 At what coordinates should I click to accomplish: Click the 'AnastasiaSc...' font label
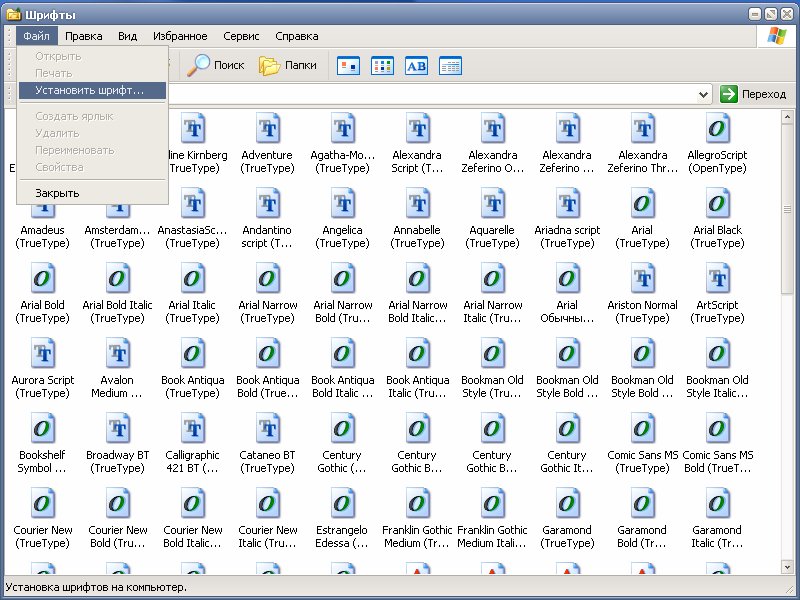(192, 237)
